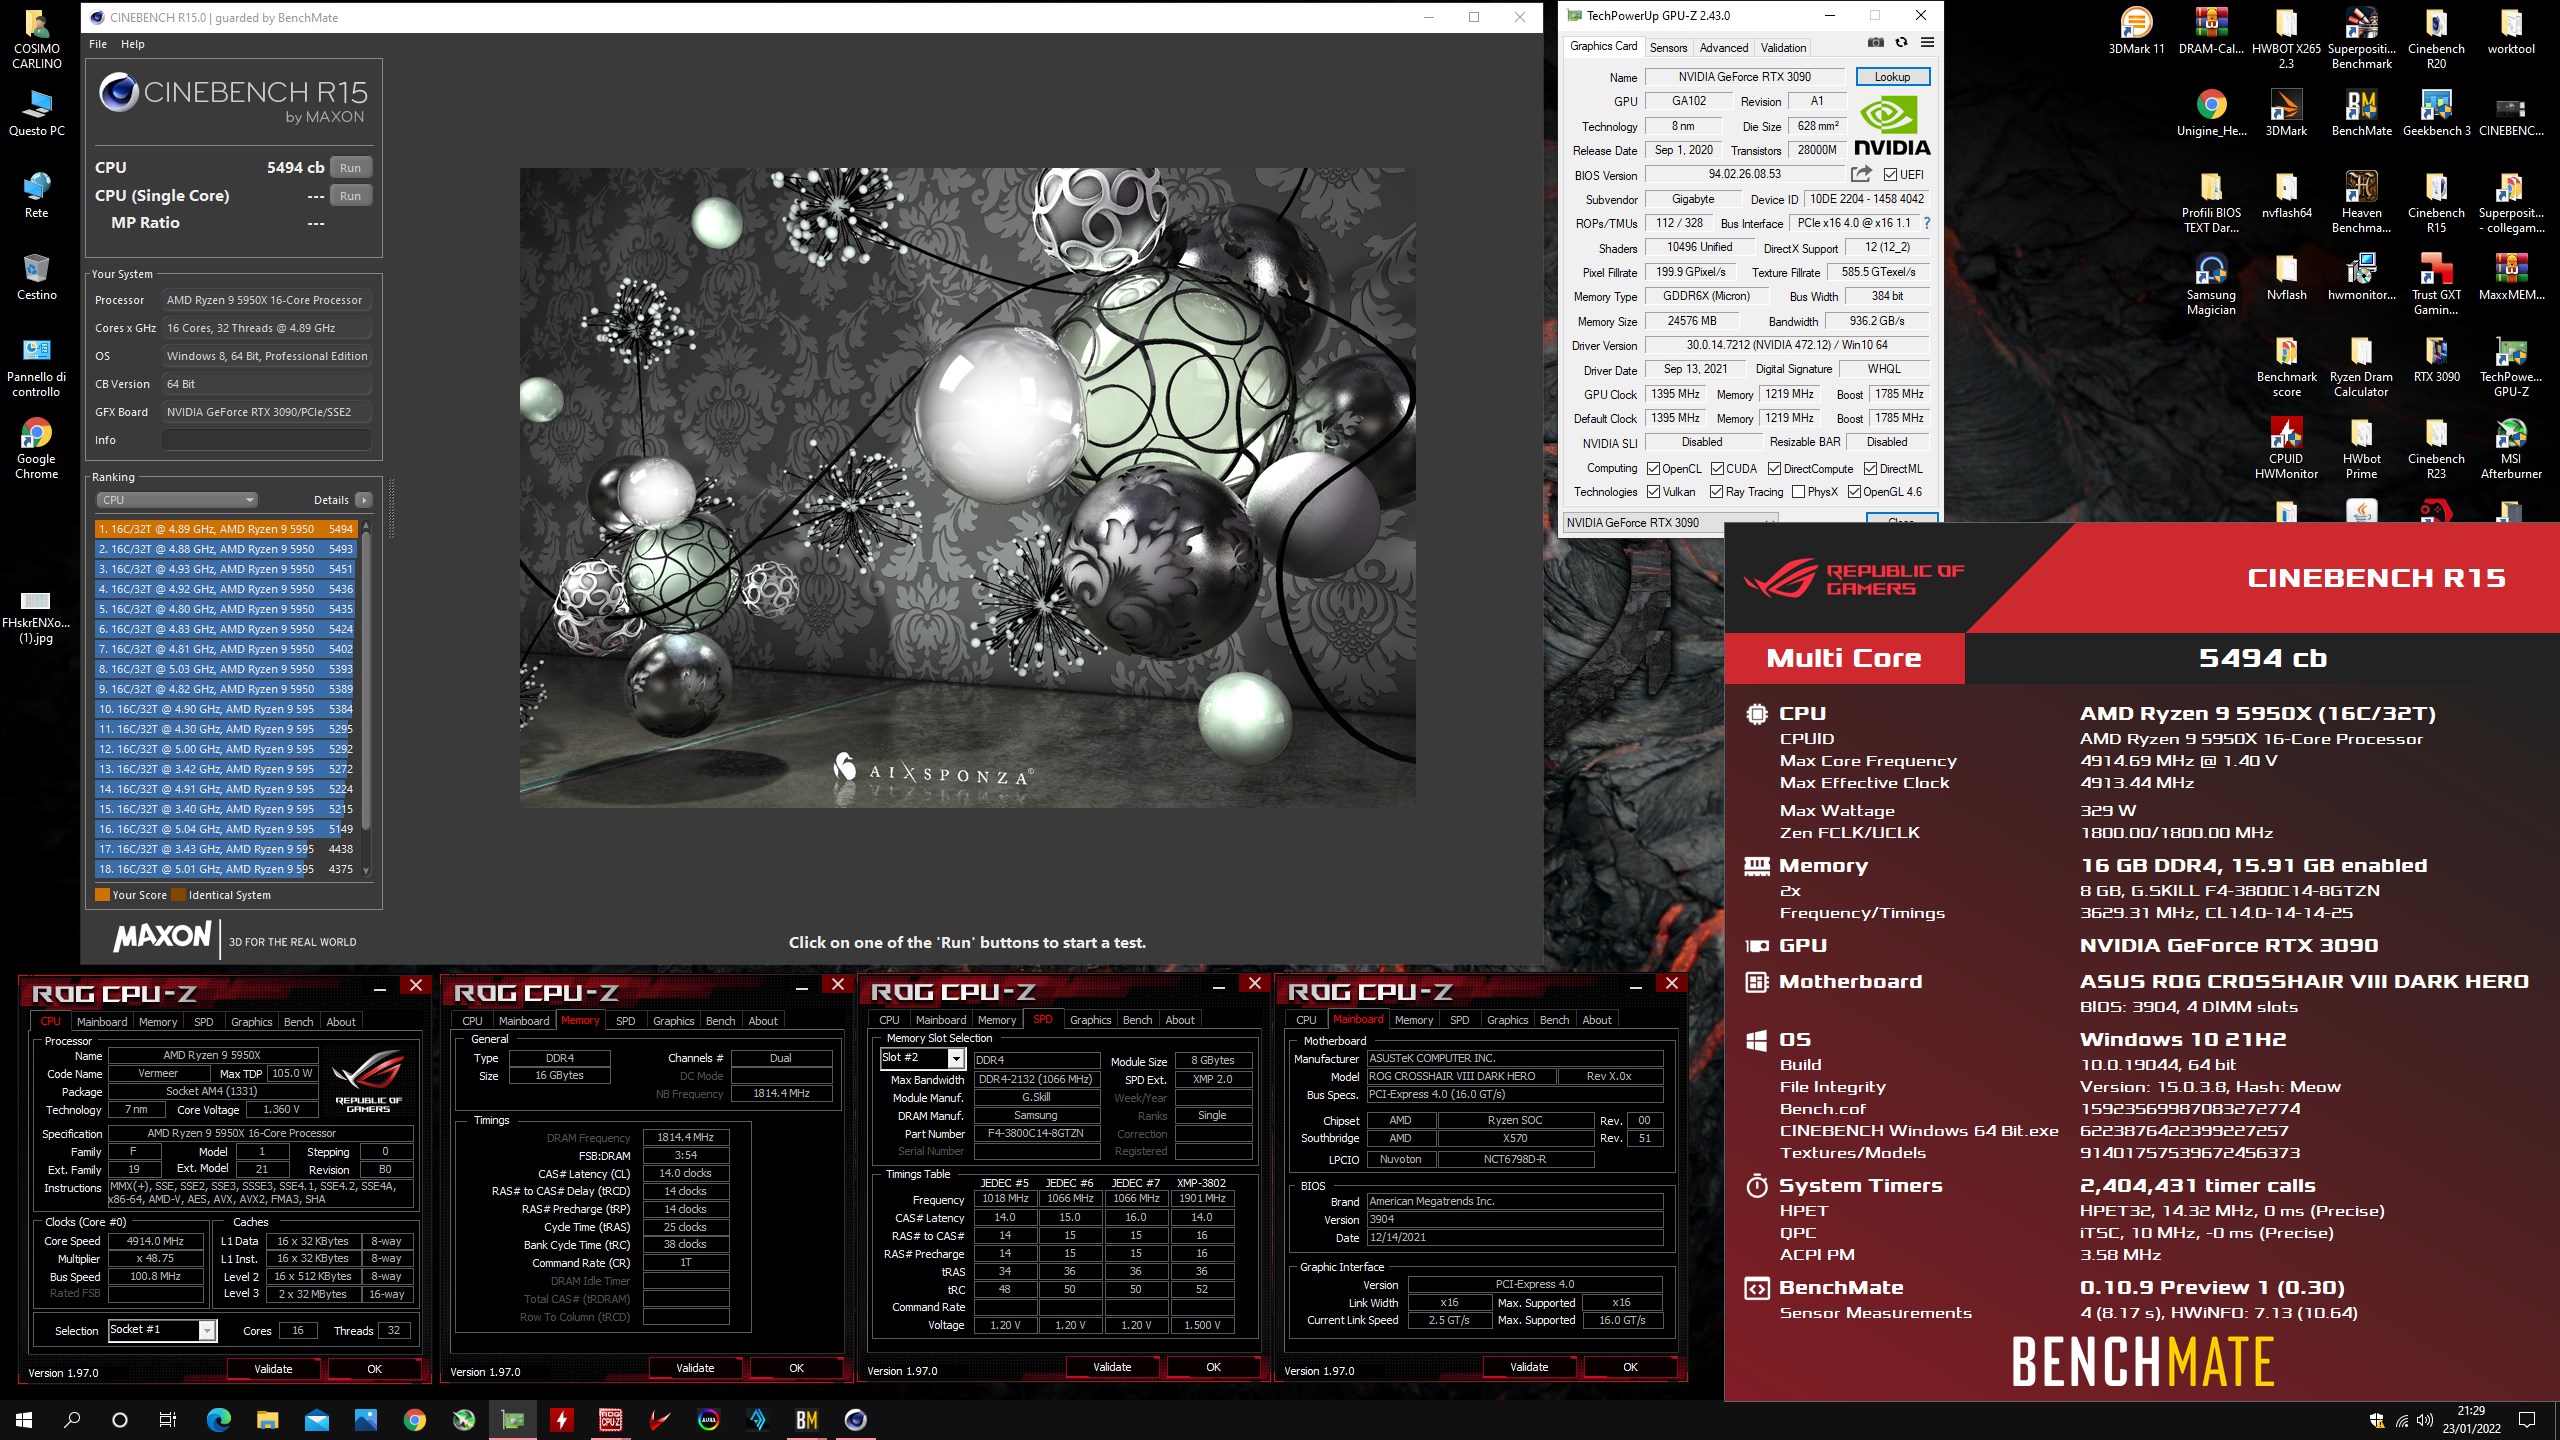The image size is (2560, 1440).
Task: Toggle the UEFI checkbox in GPU-Z
Action: tap(1890, 174)
